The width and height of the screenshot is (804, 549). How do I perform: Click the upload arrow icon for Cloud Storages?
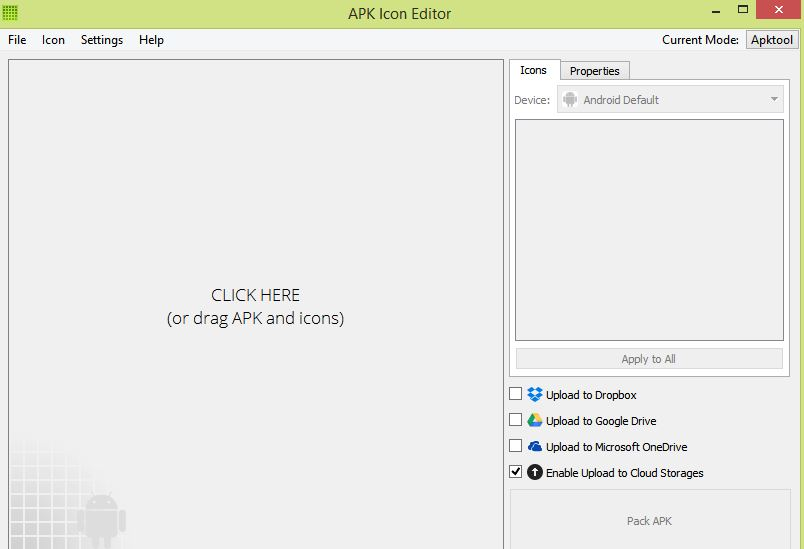[535, 473]
